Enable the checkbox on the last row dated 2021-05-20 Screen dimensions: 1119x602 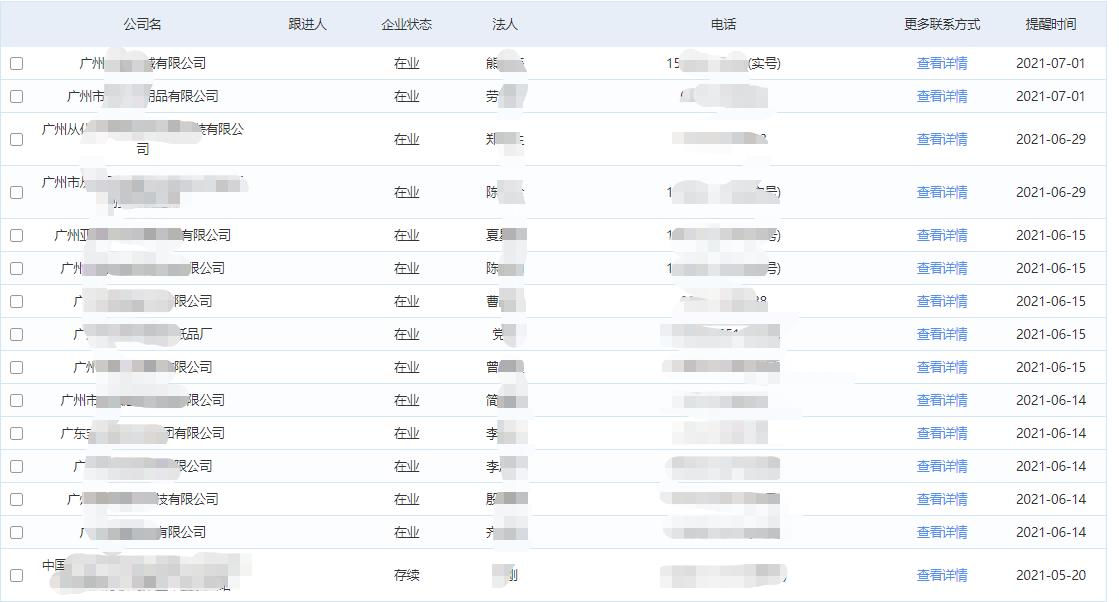[15, 575]
